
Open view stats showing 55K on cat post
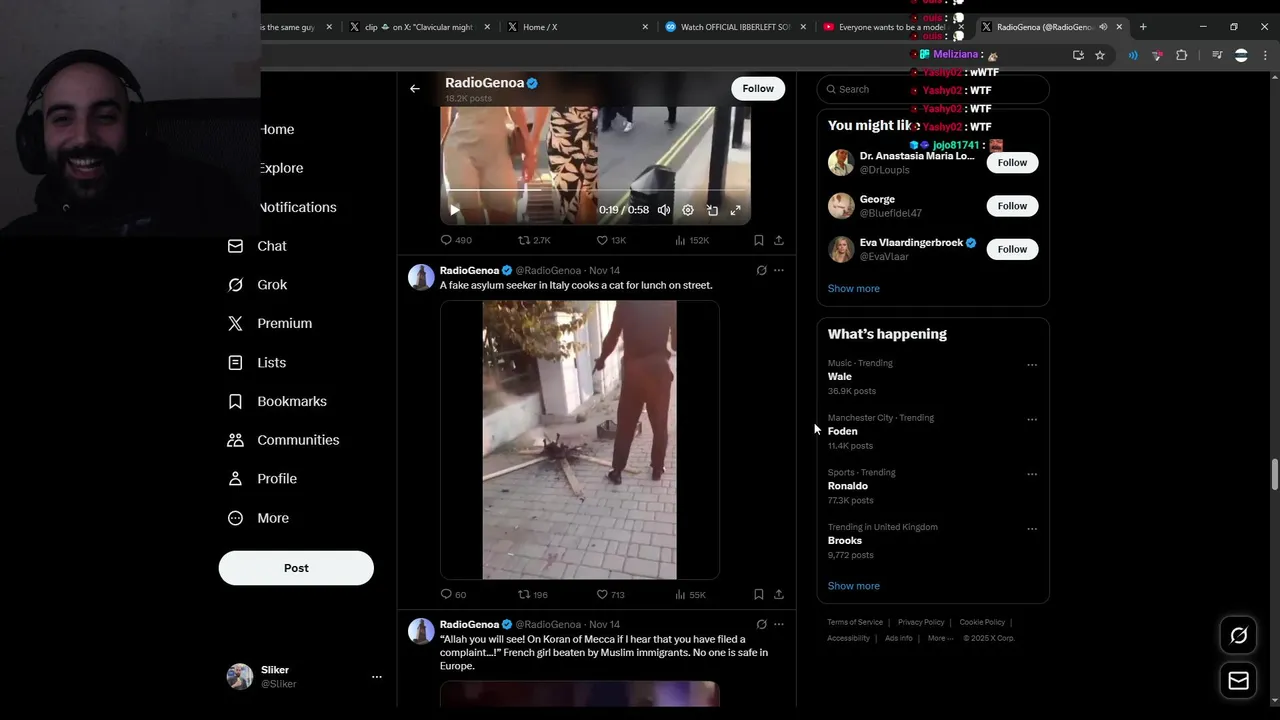point(690,594)
